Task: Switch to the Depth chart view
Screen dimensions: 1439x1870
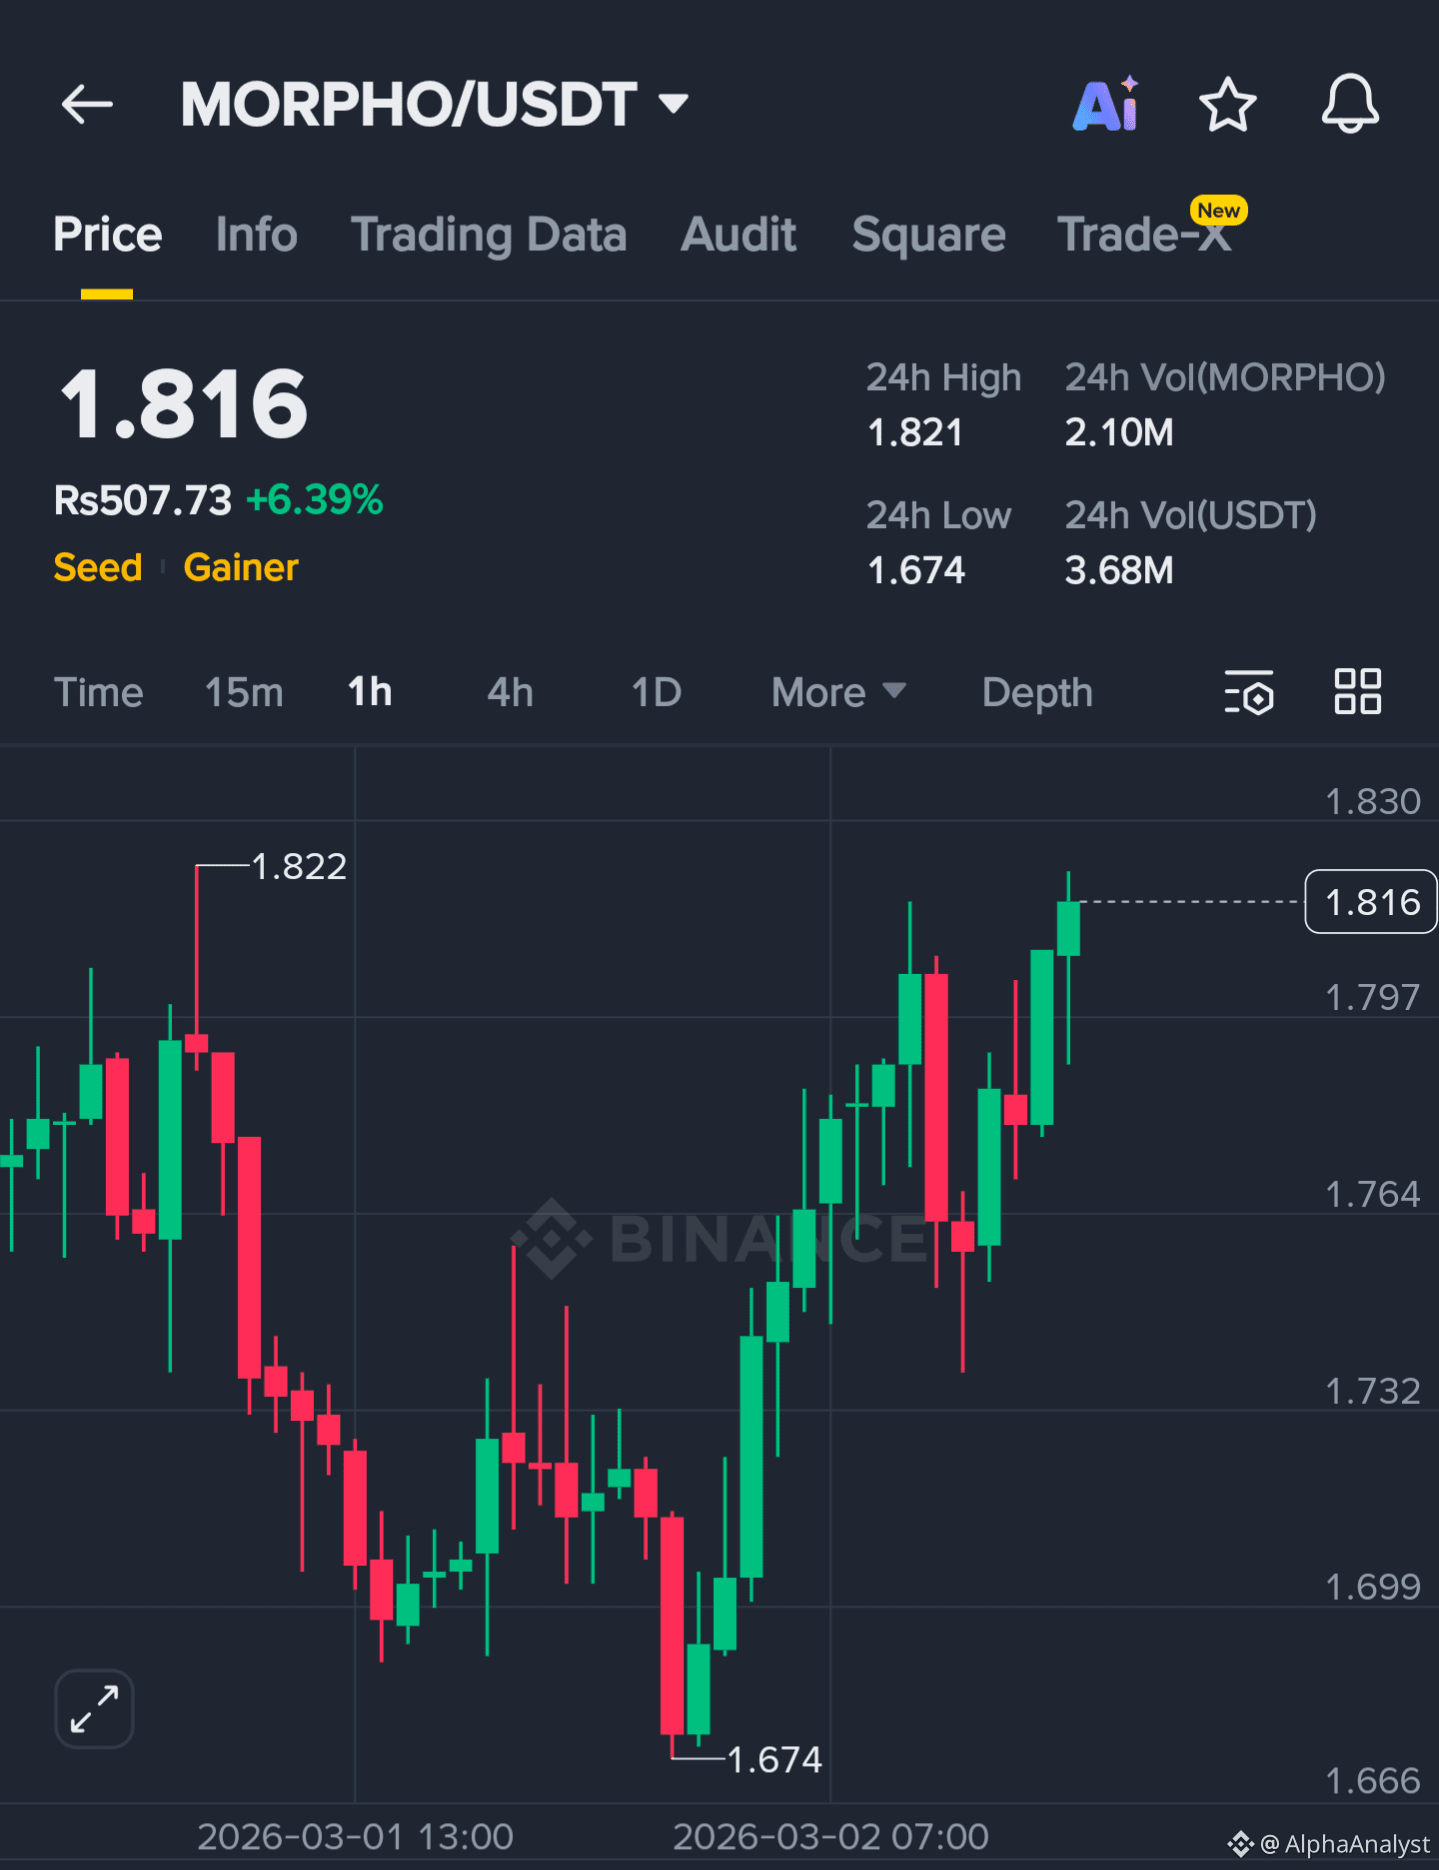Action: tap(1037, 692)
